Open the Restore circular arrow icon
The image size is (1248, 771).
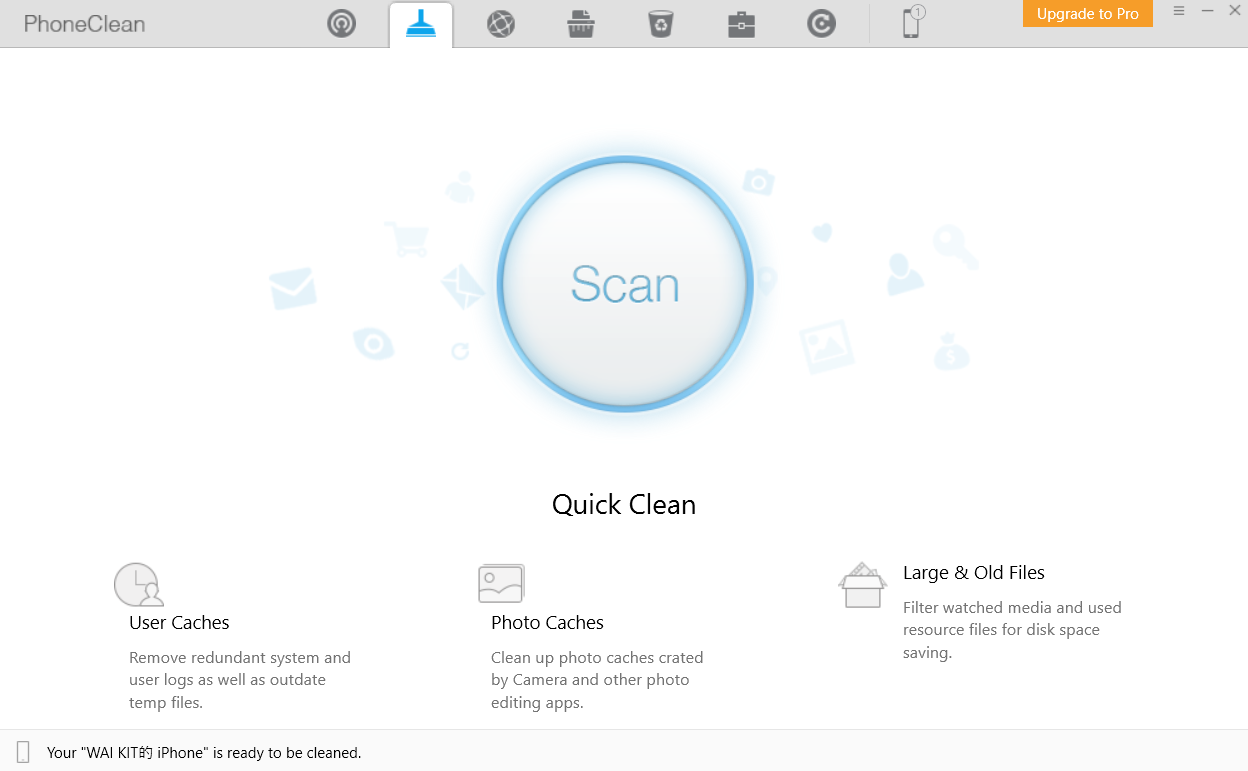pos(821,23)
